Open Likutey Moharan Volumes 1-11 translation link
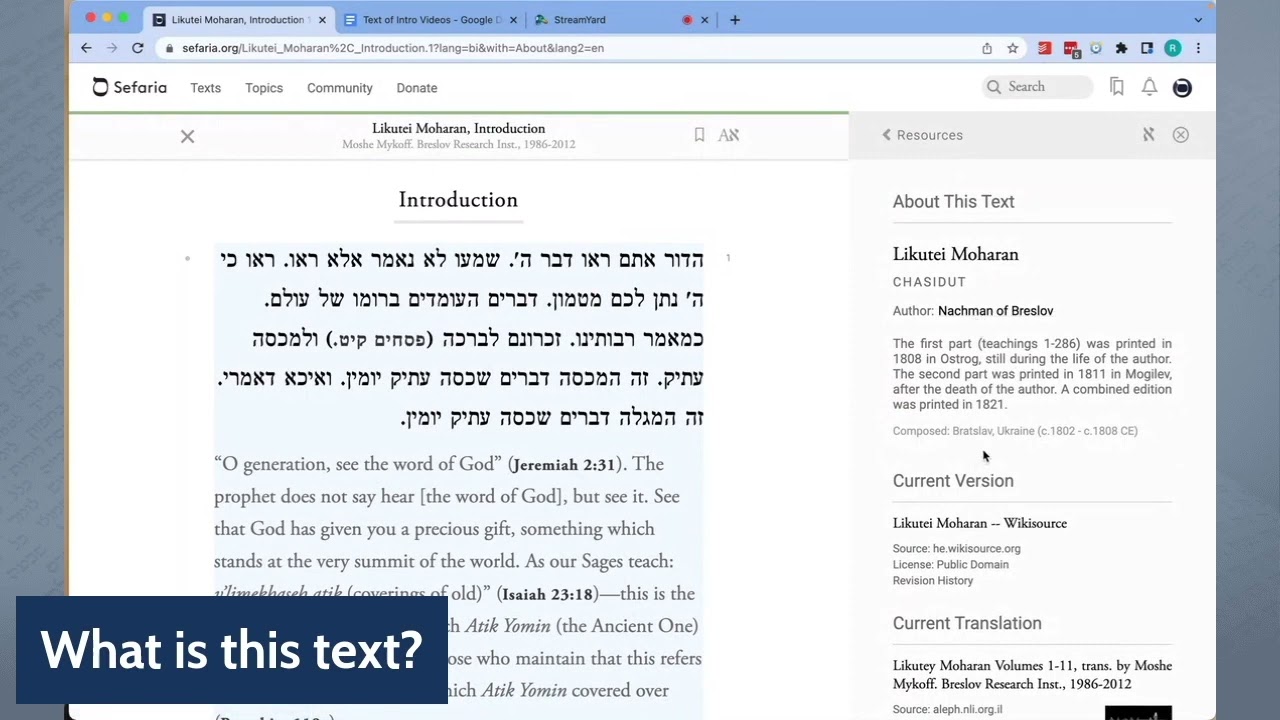The width and height of the screenshot is (1280, 720). (1032, 675)
